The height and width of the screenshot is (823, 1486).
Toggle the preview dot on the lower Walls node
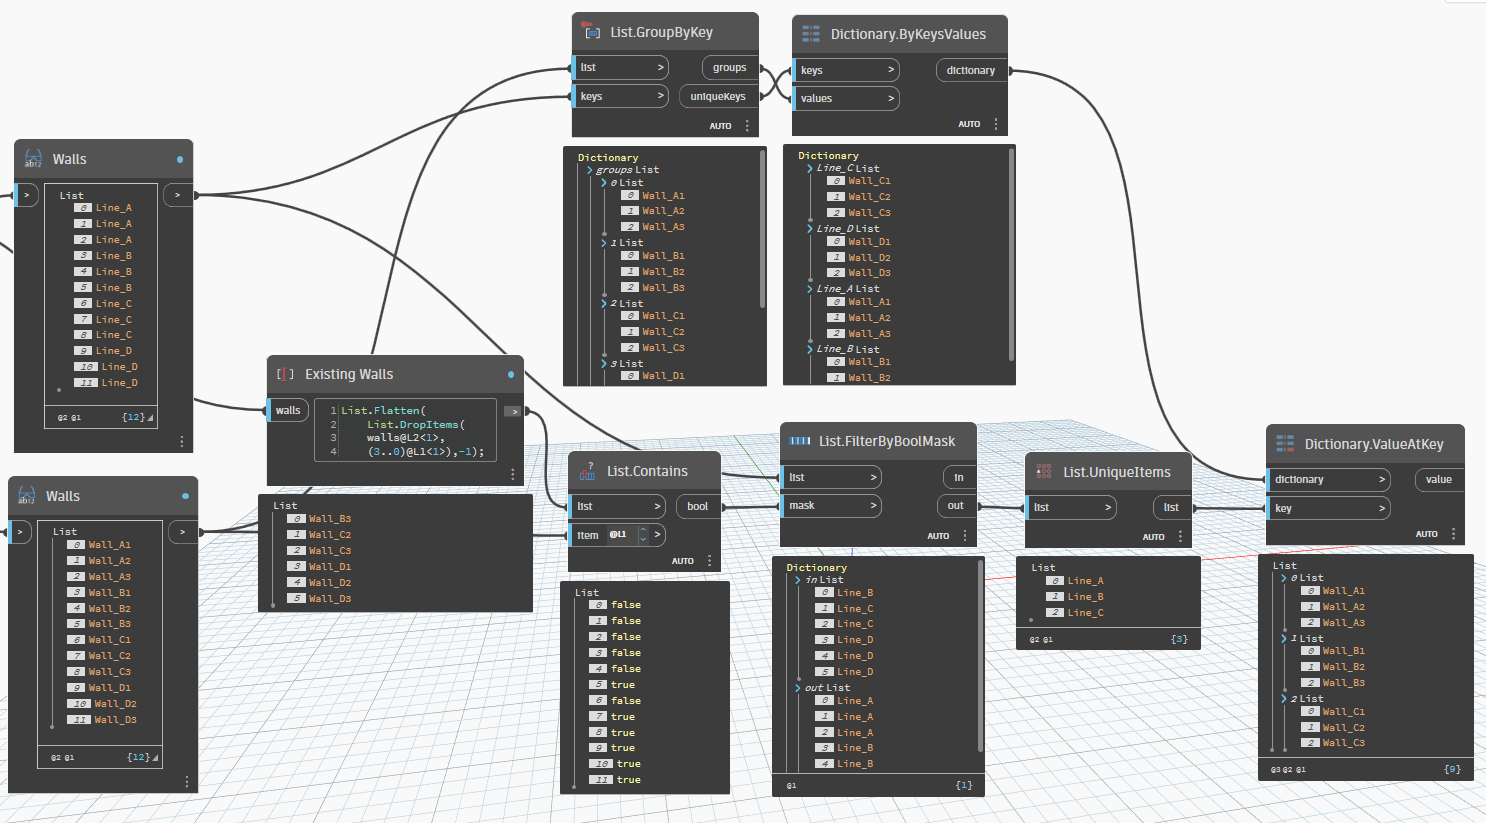185,495
